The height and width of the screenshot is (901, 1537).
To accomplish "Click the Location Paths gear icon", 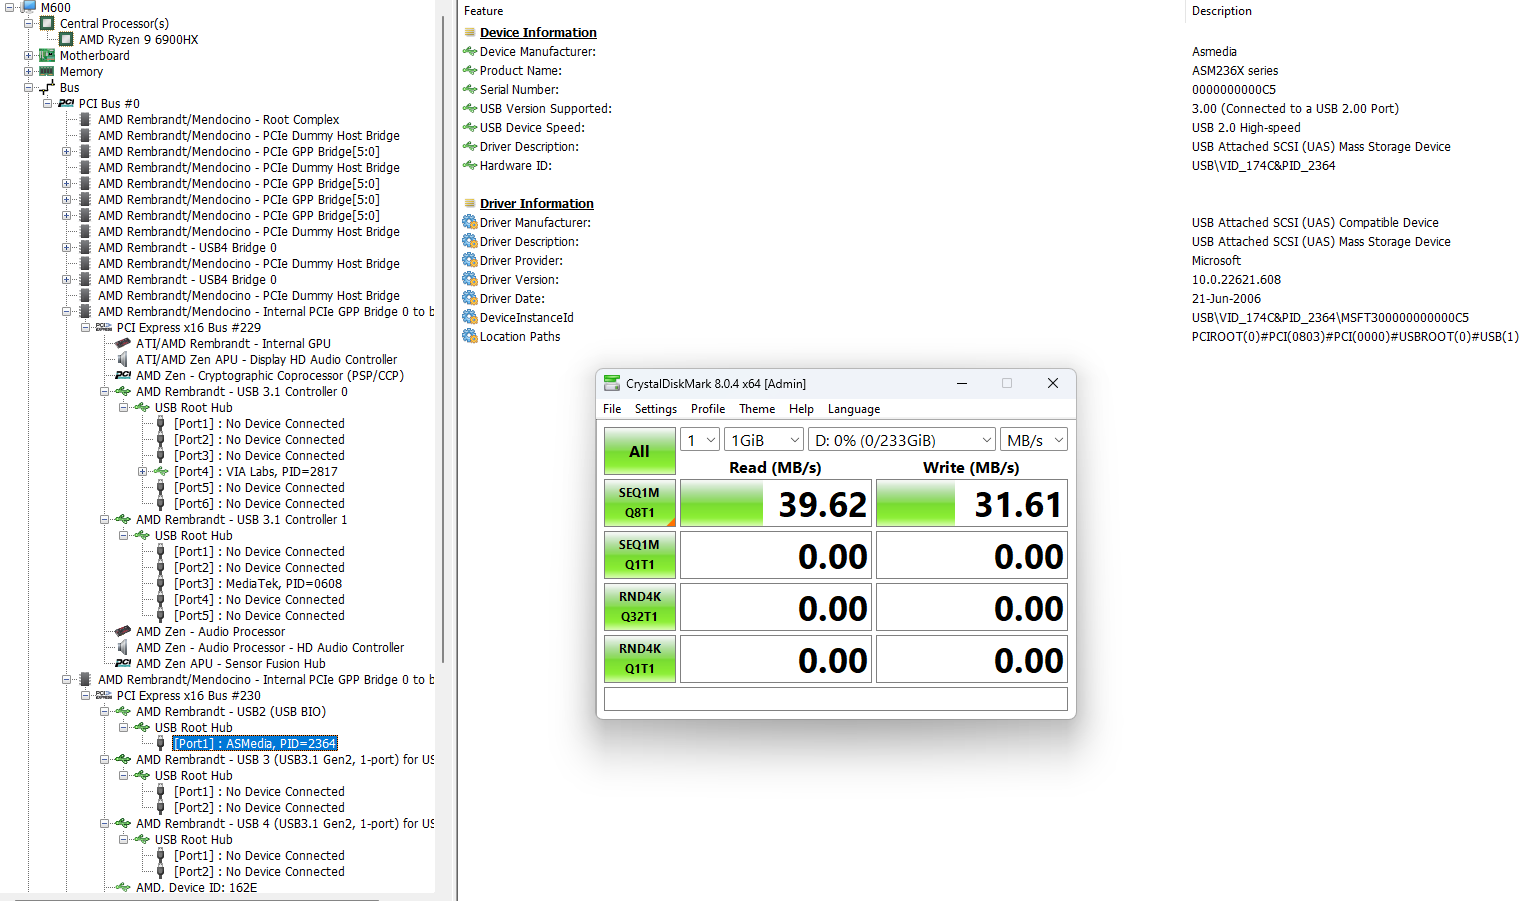I will click(x=470, y=336).
